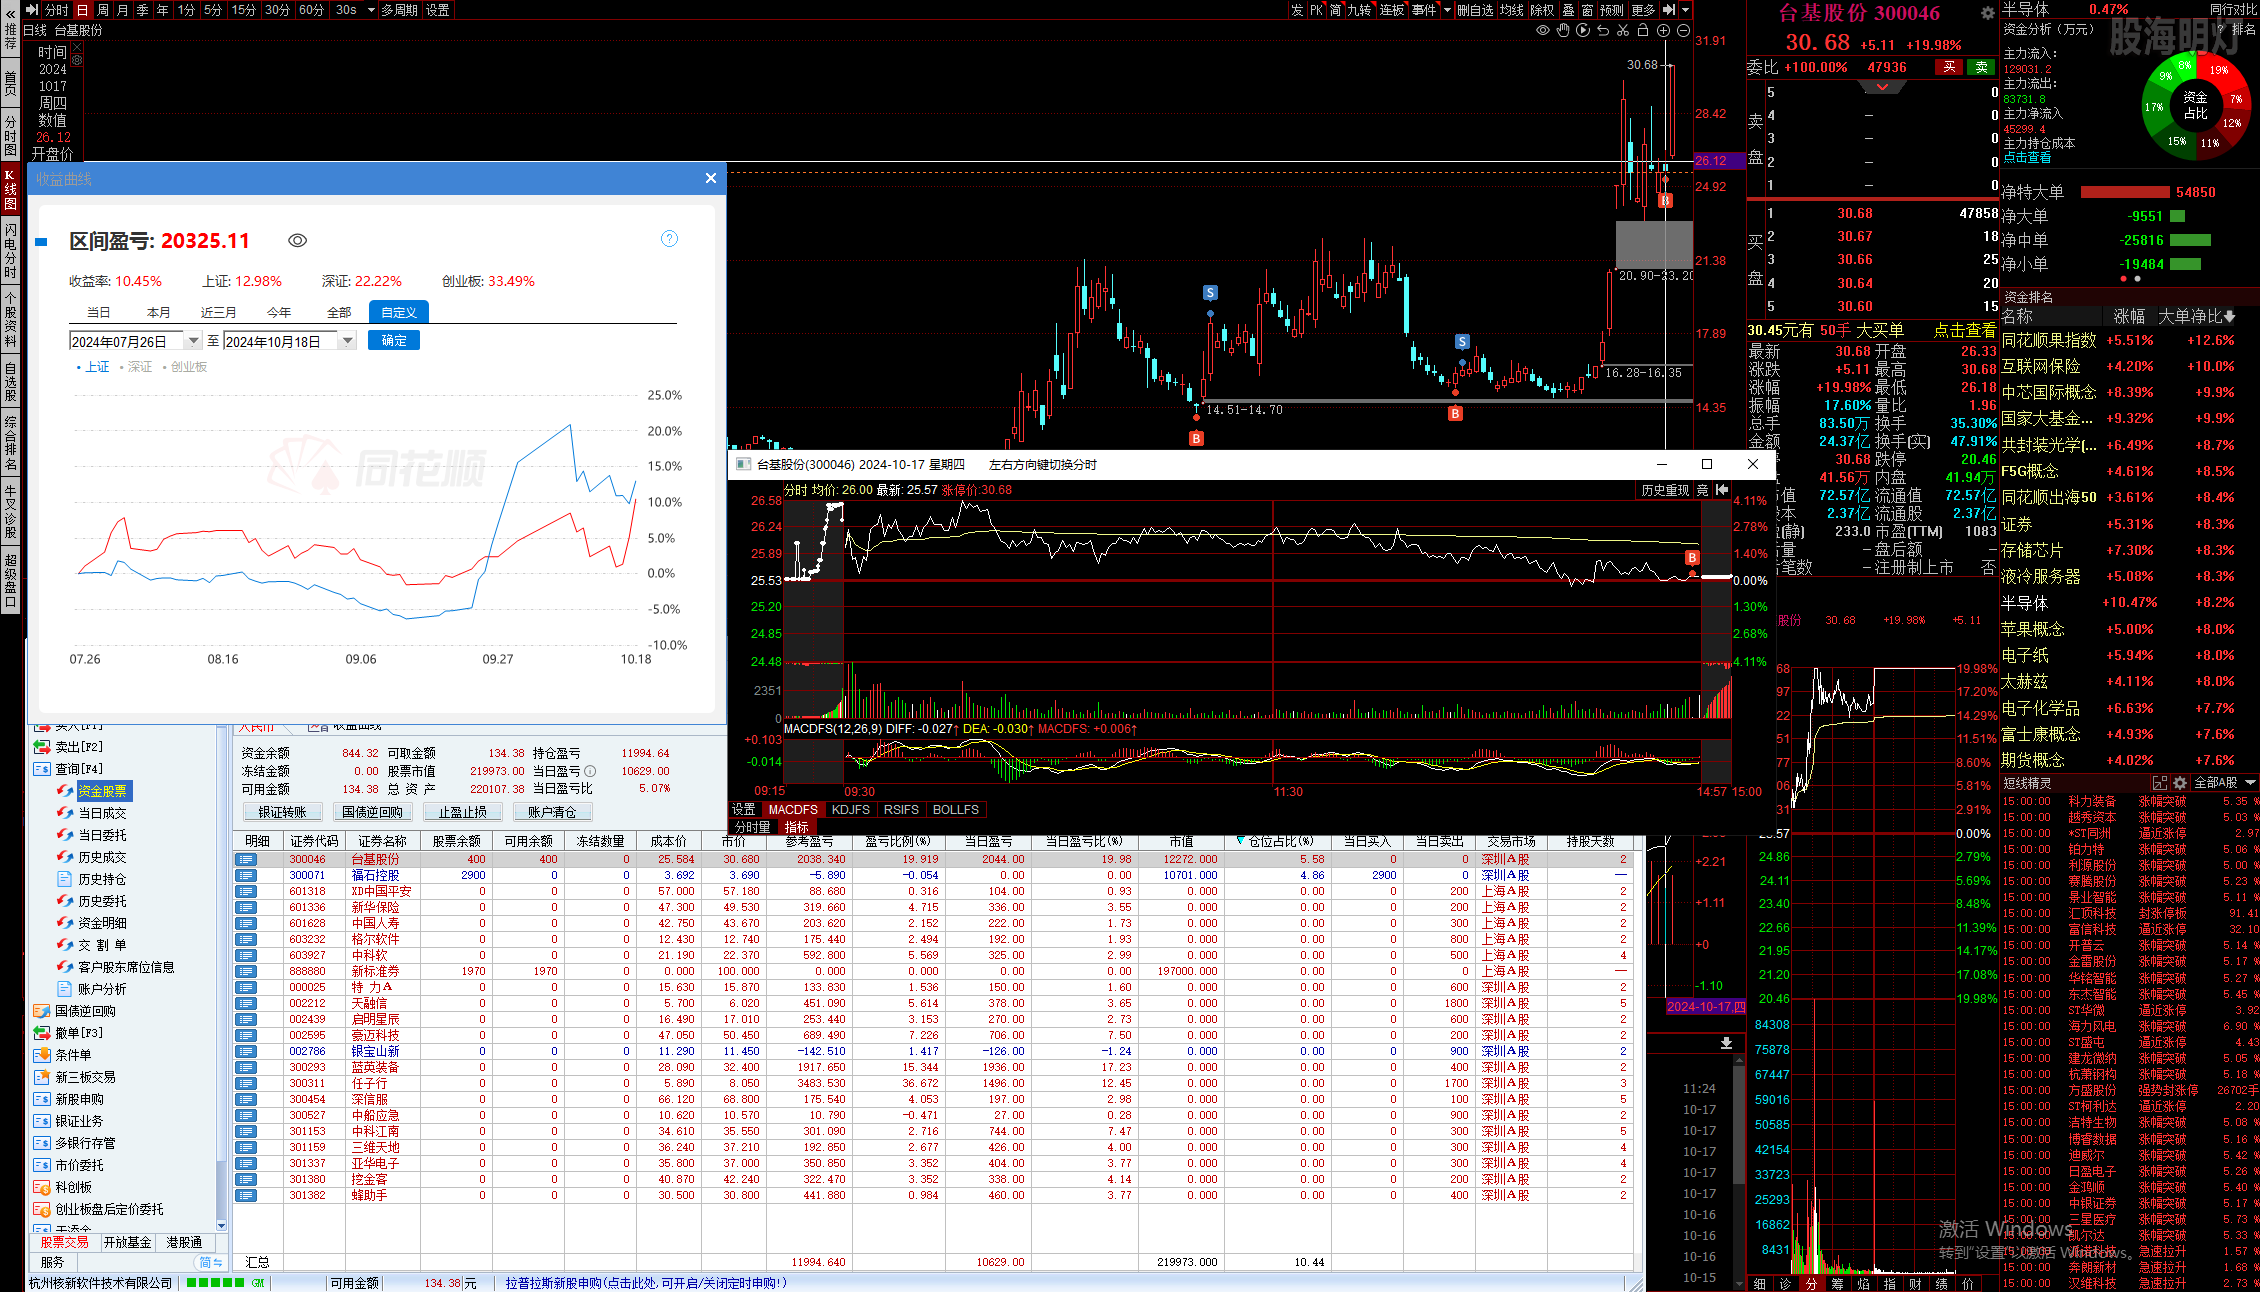Open the far-right toolbar dropdown arrow after 更多

(x=1686, y=10)
